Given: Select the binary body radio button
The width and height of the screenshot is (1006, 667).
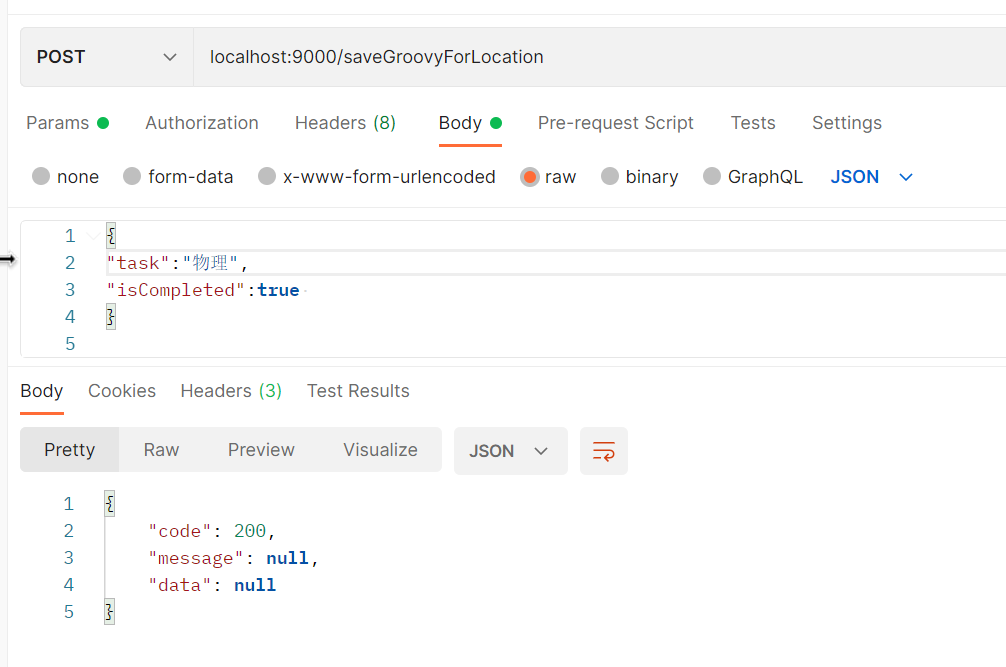Looking at the screenshot, I should [610, 176].
